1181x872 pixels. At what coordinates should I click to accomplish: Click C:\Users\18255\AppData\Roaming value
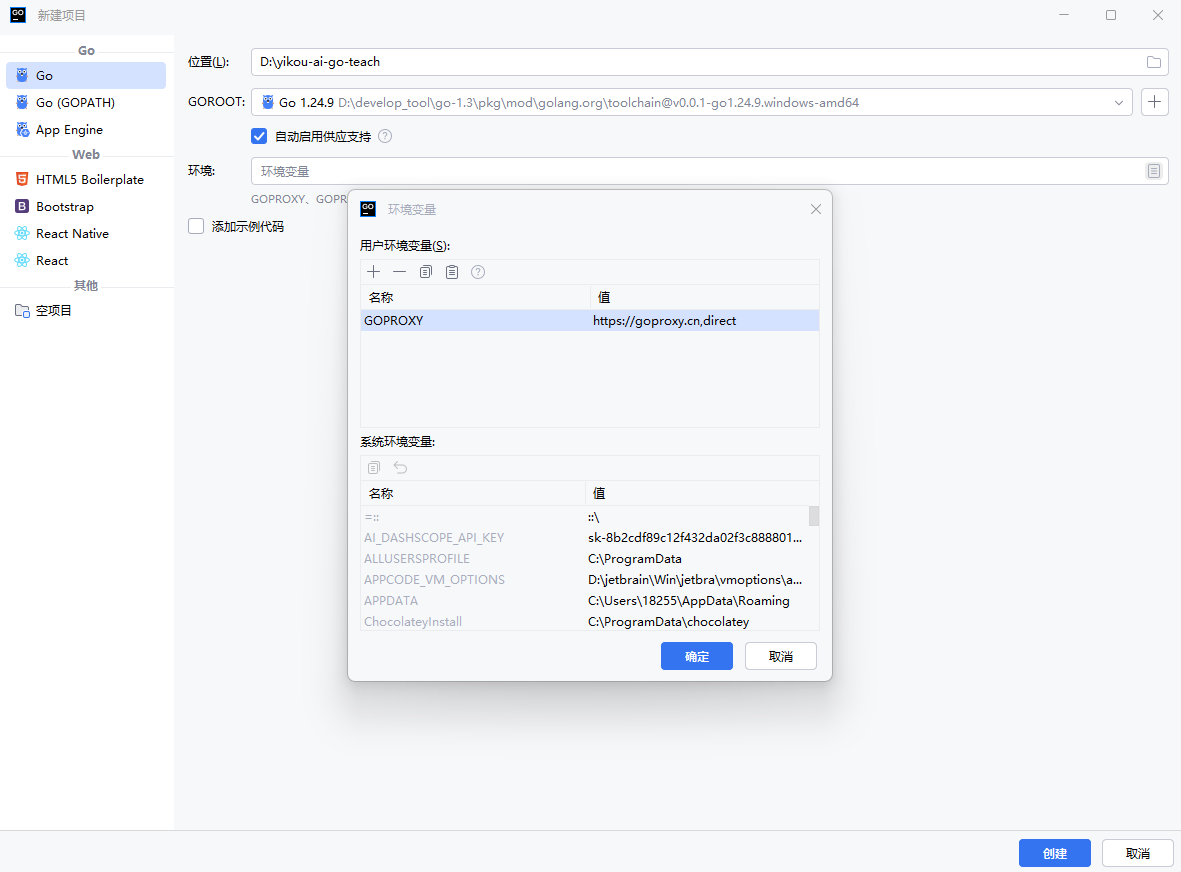coord(688,601)
